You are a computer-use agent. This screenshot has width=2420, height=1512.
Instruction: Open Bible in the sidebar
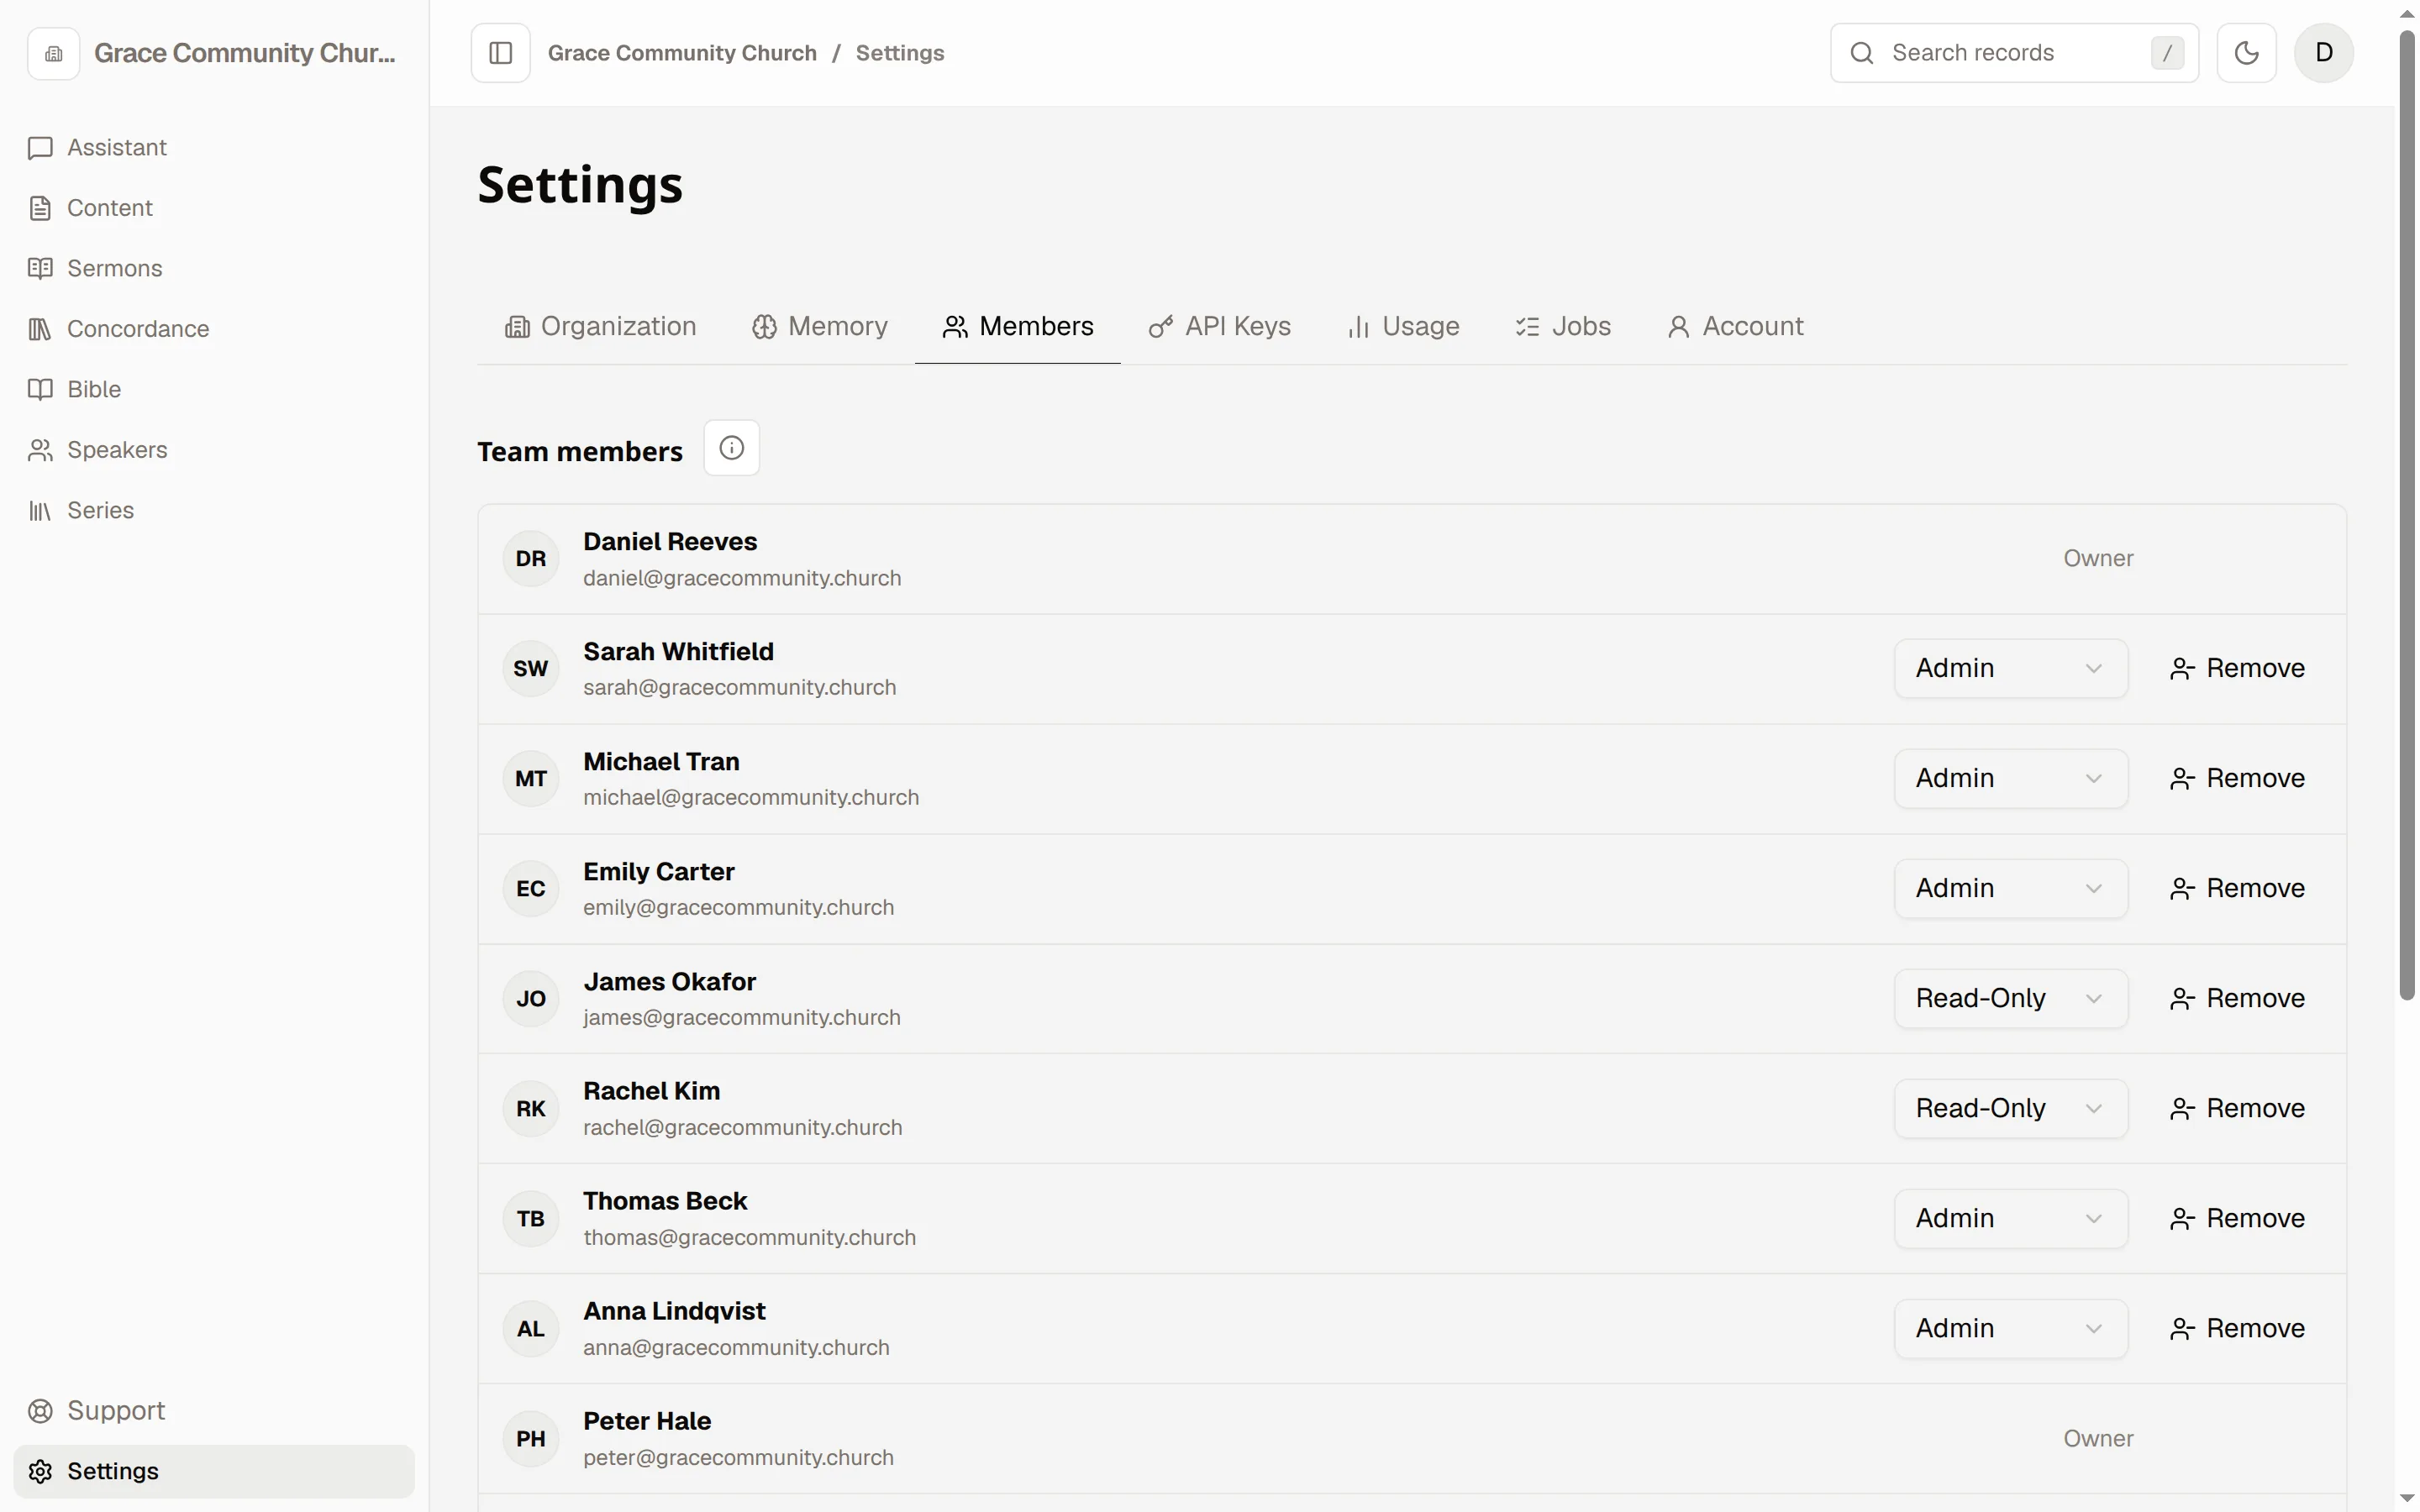tap(214, 390)
